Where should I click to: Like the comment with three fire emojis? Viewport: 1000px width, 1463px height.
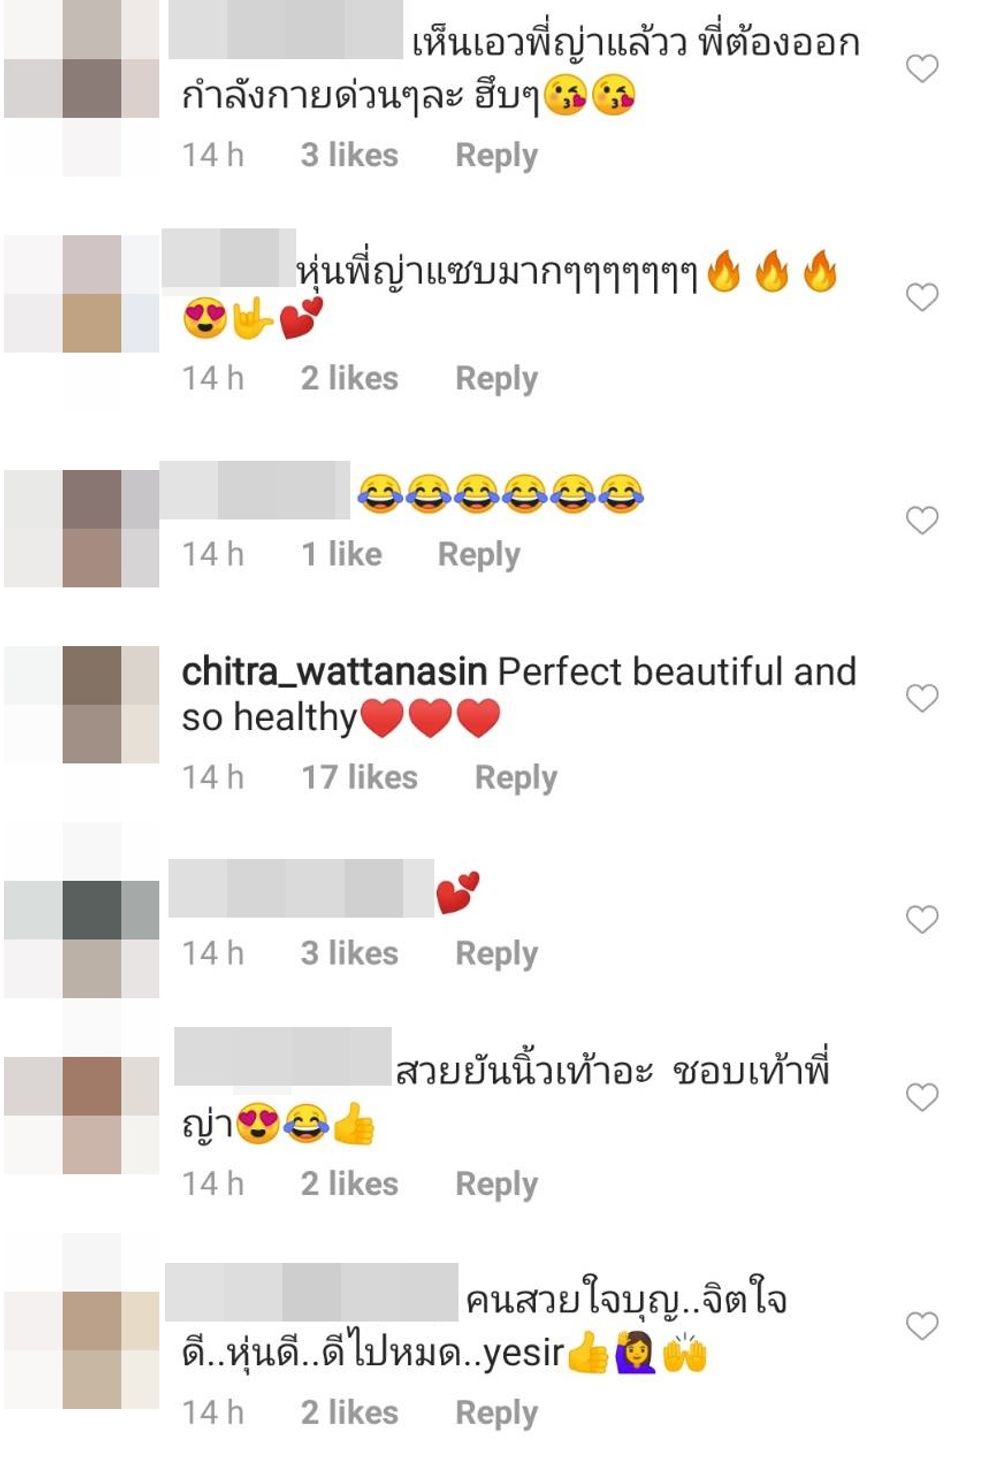(921, 297)
